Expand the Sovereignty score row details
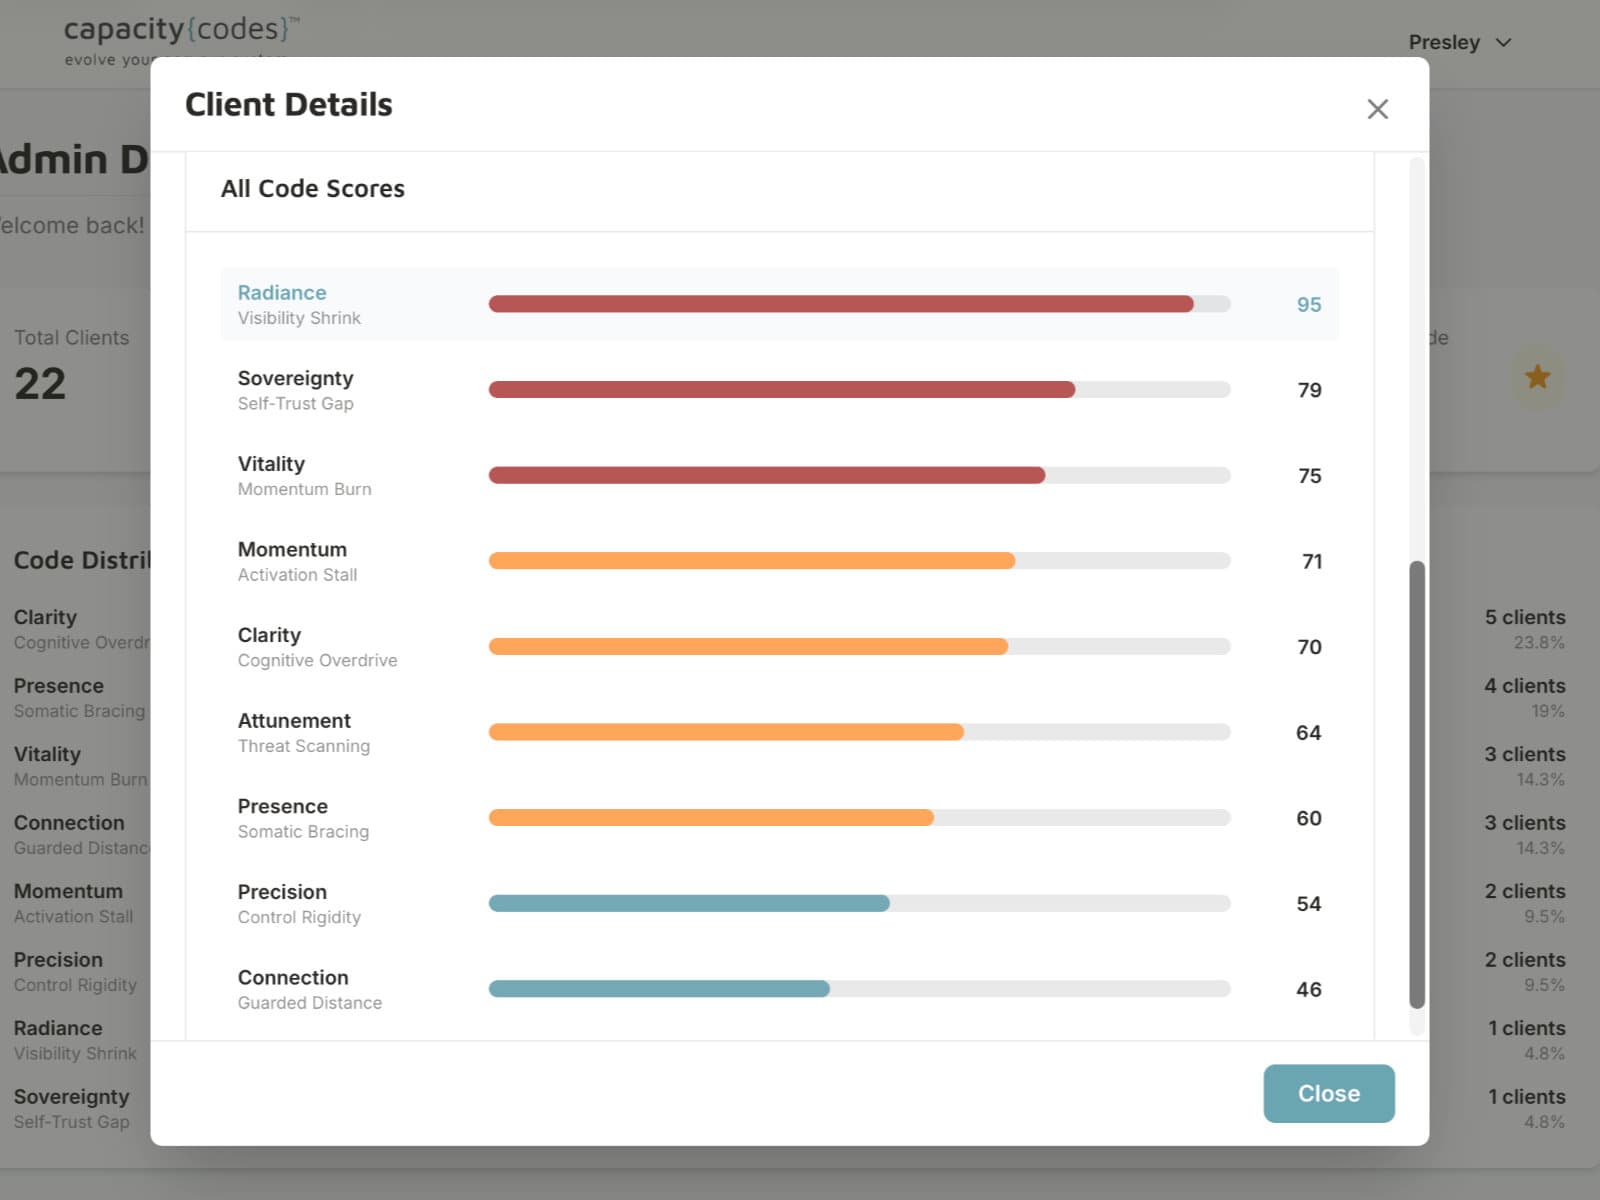This screenshot has height=1200, width=1600. pyautogui.click(x=295, y=389)
